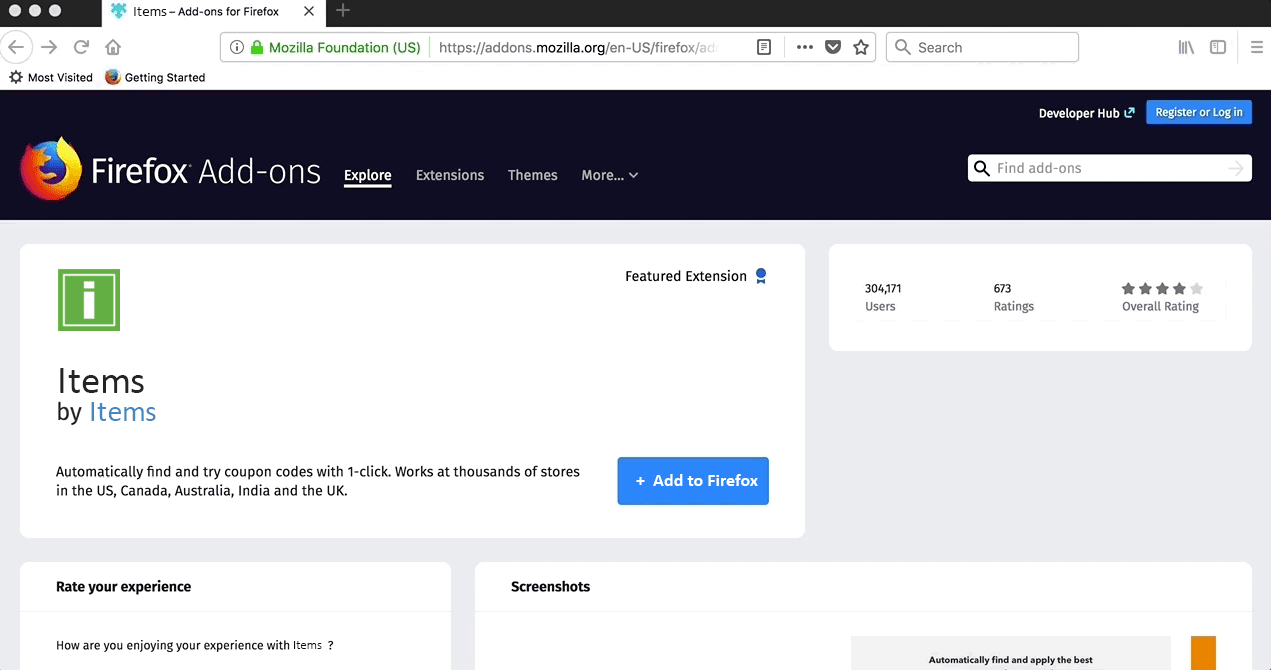
Task: Open page actions three-dot menu
Action: tap(804, 47)
